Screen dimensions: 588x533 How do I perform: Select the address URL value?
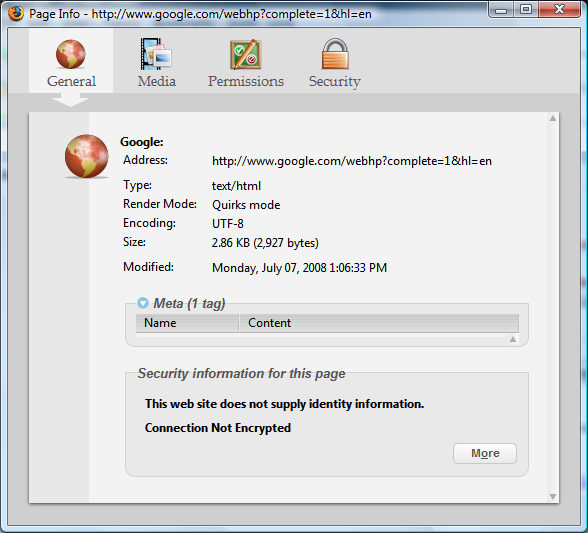point(352,161)
